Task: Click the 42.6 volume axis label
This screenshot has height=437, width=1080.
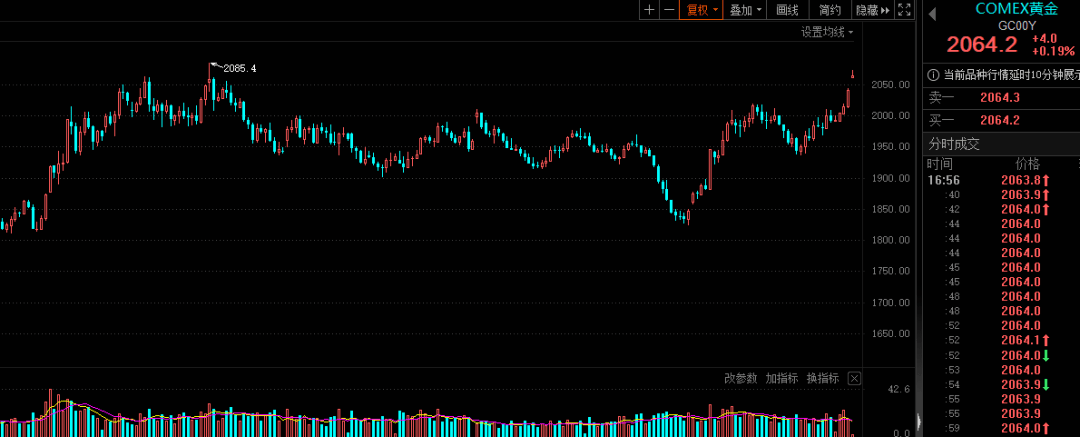Action: pos(899,389)
